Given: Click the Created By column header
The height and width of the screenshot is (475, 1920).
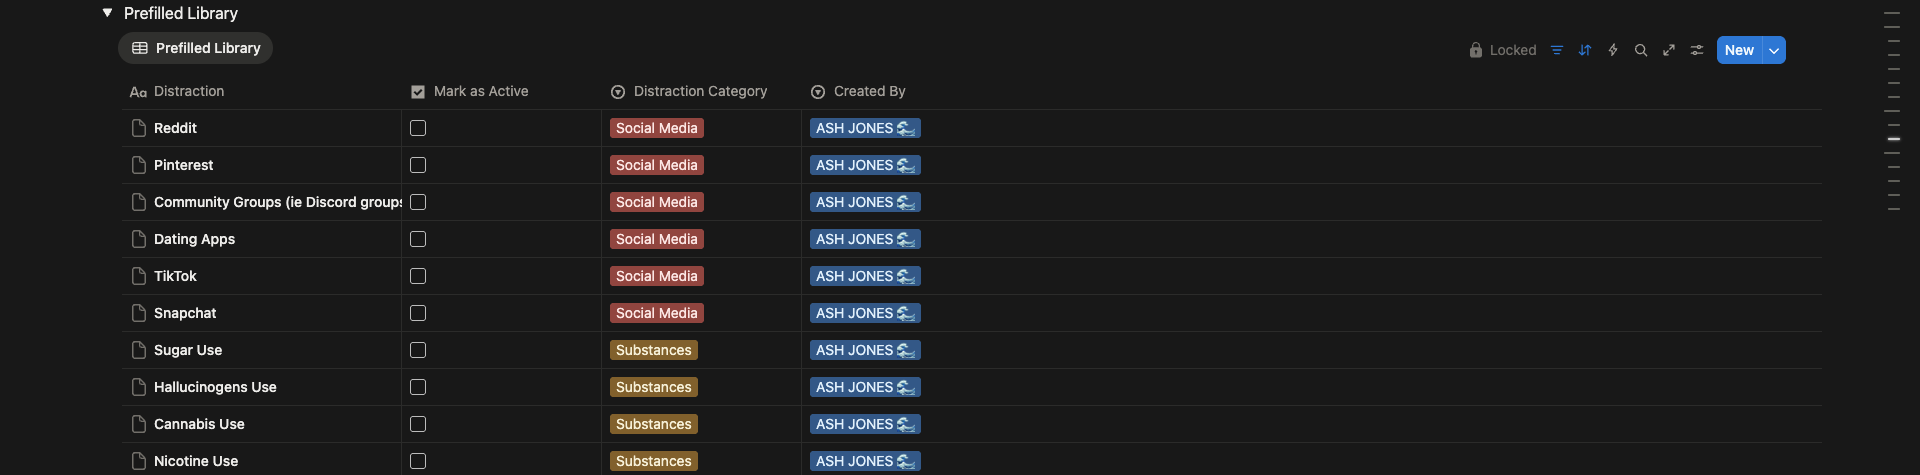Looking at the screenshot, I should tap(869, 91).
